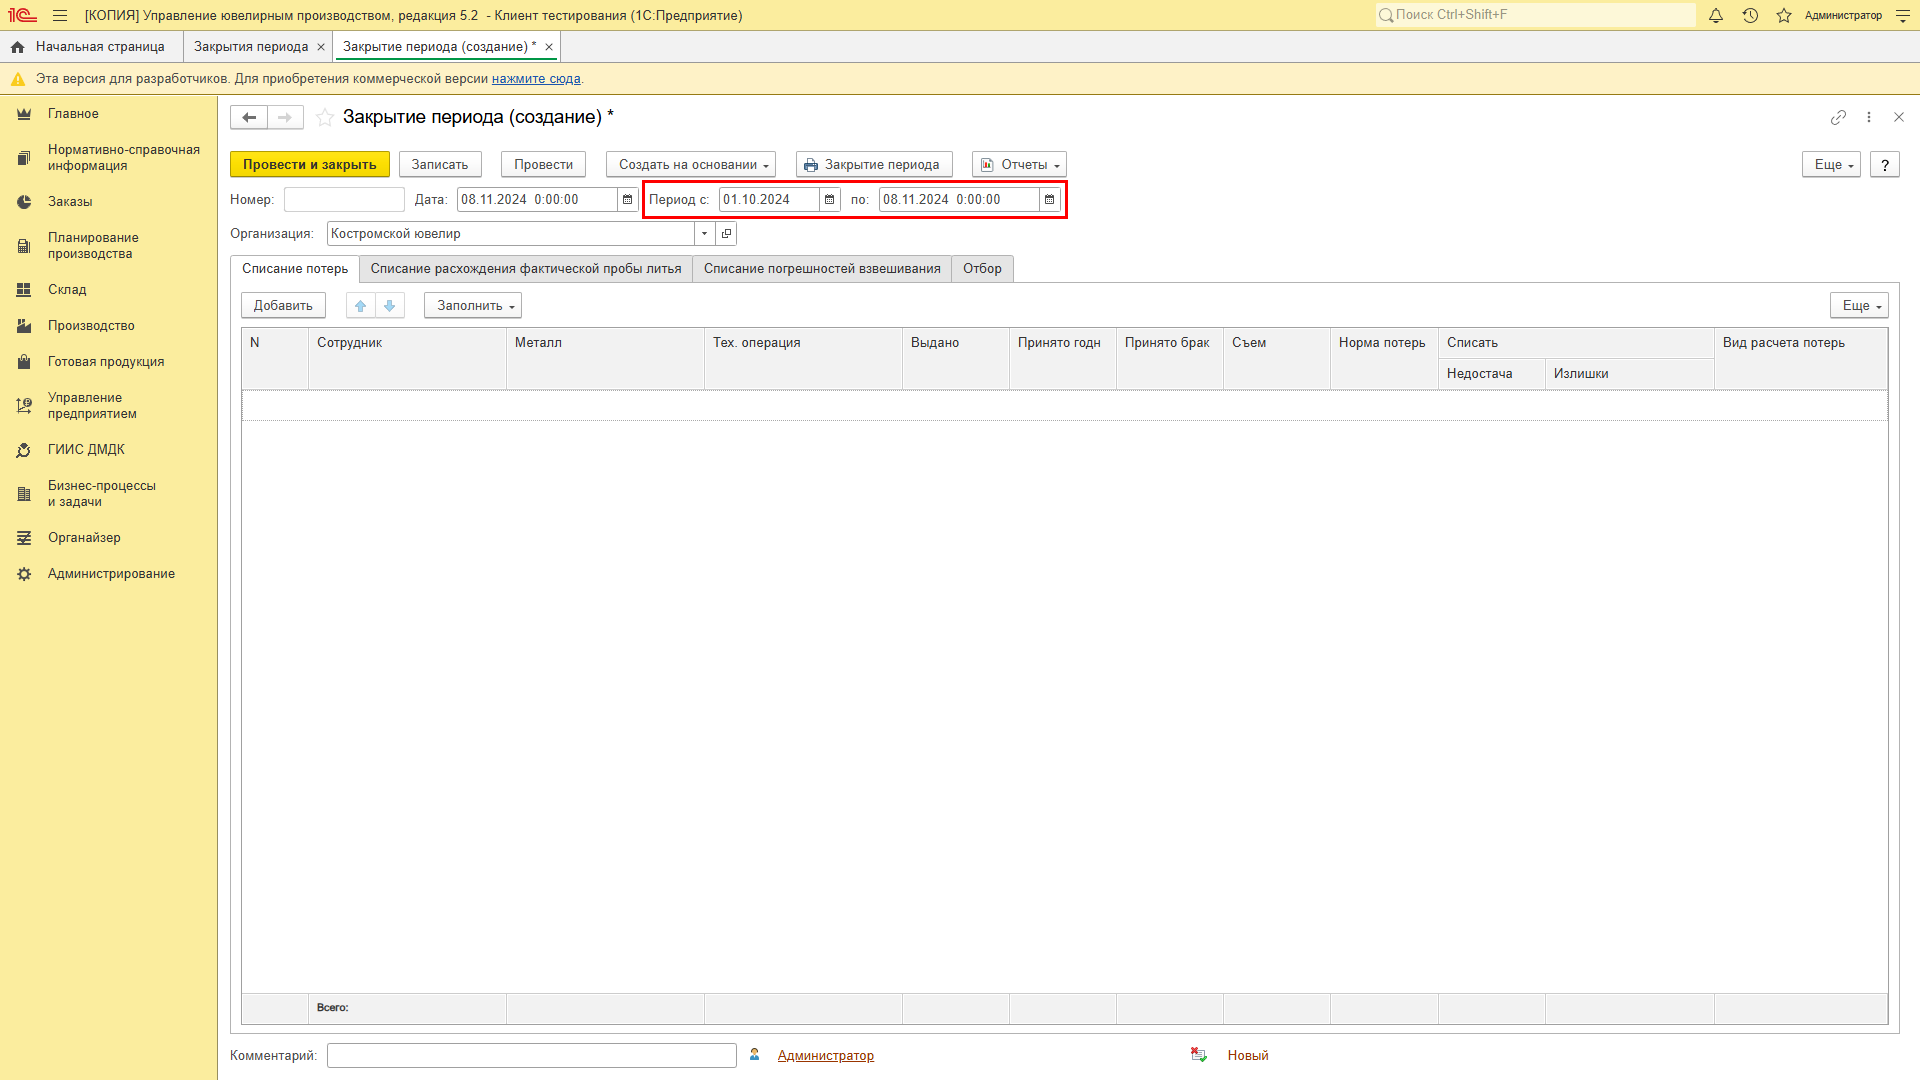Add document to favorites star
The image size is (1920, 1080).
click(x=325, y=117)
